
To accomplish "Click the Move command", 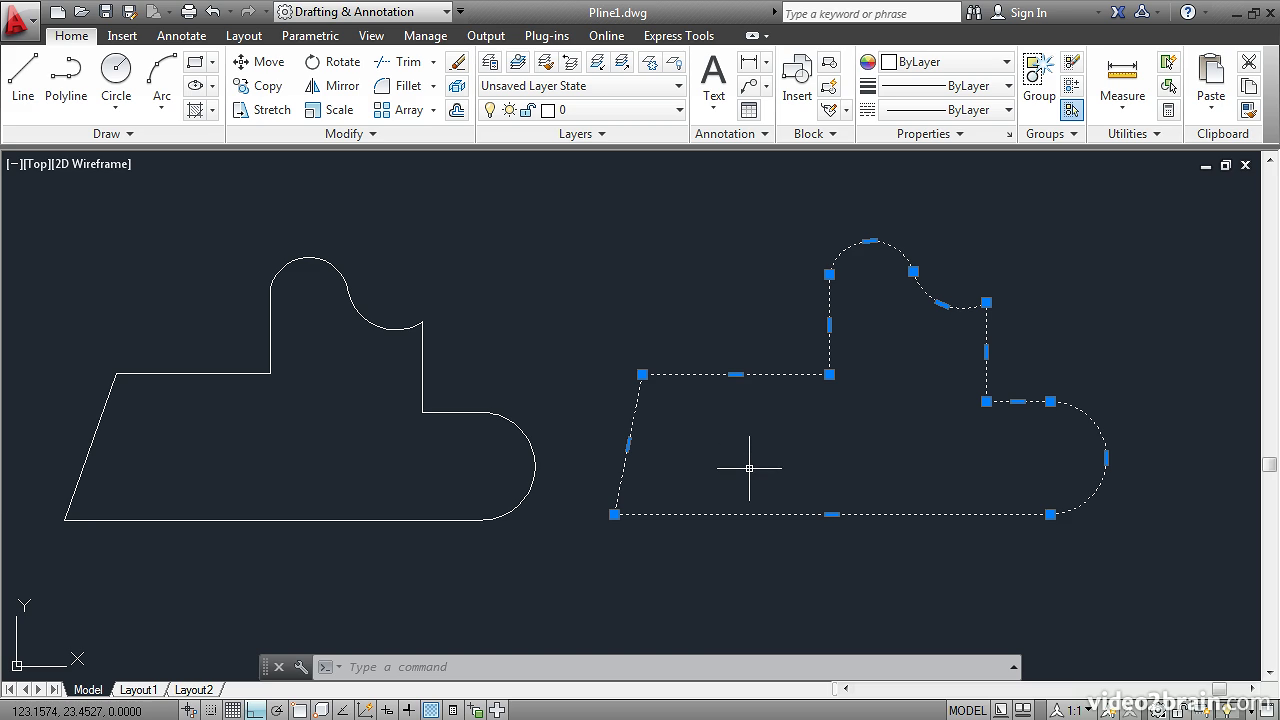I will tap(259, 62).
